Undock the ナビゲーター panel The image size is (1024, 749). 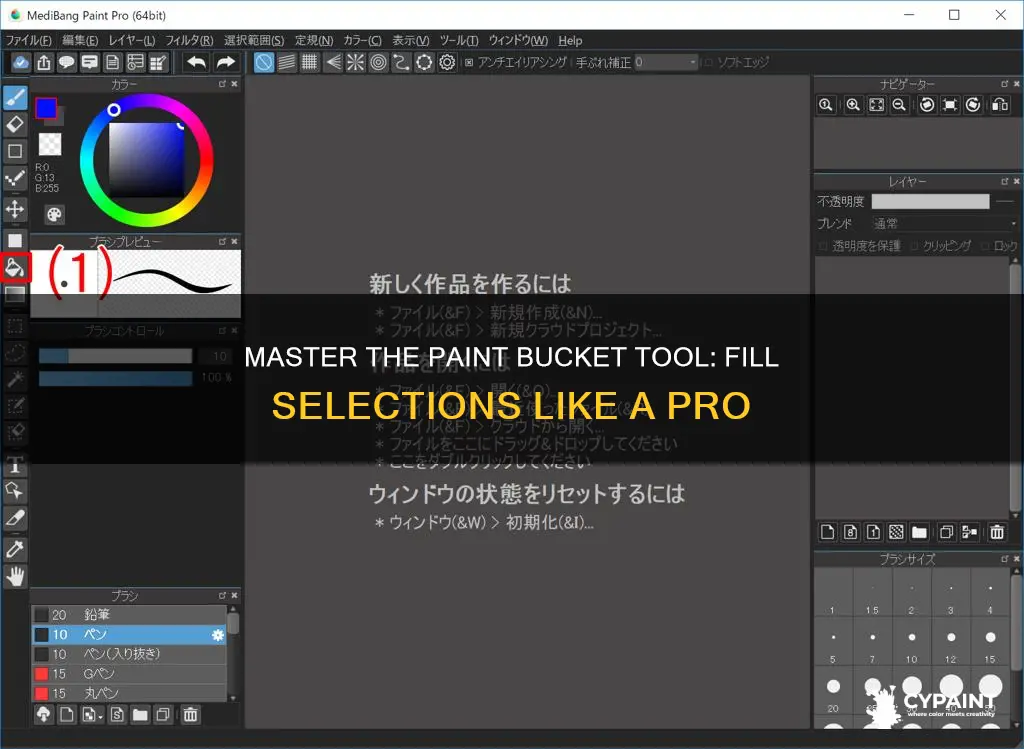click(1004, 84)
